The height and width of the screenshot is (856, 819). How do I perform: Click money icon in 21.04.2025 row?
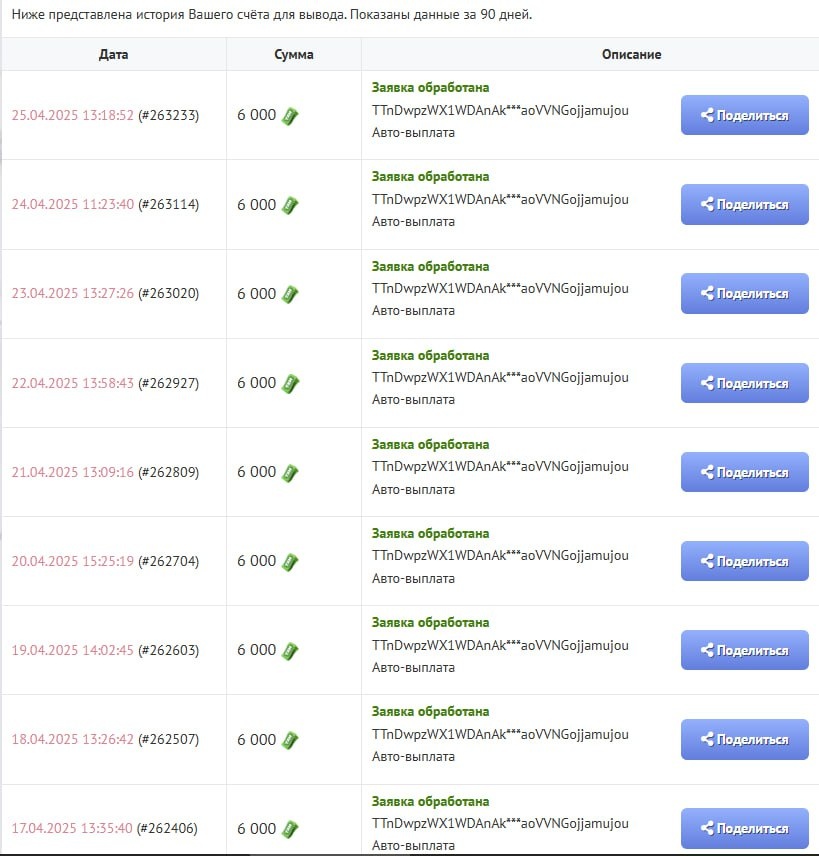click(290, 472)
